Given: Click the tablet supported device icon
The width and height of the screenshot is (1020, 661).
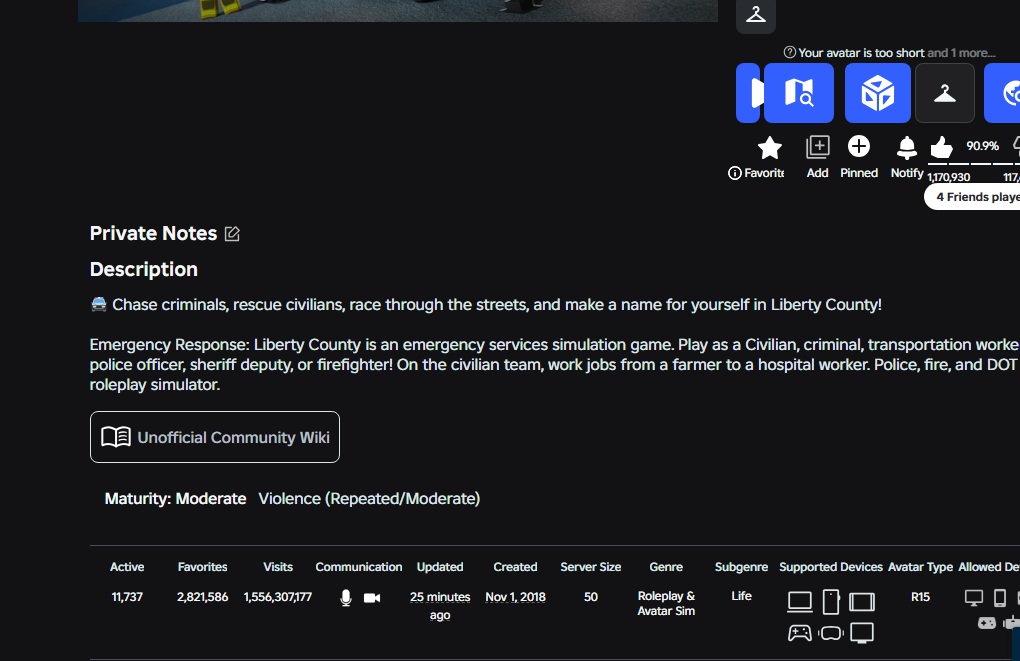Looking at the screenshot, I should [x=862, y=602].
